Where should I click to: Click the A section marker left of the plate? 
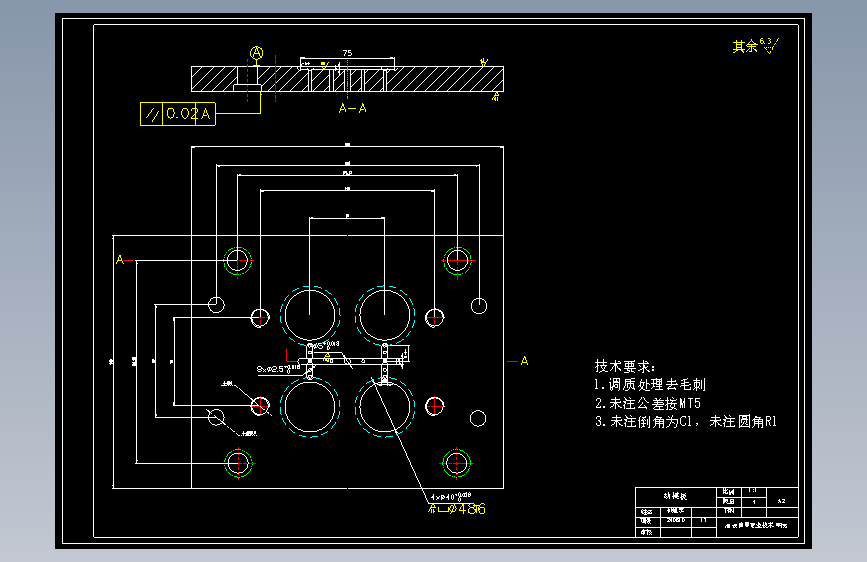tap(120, 259)
